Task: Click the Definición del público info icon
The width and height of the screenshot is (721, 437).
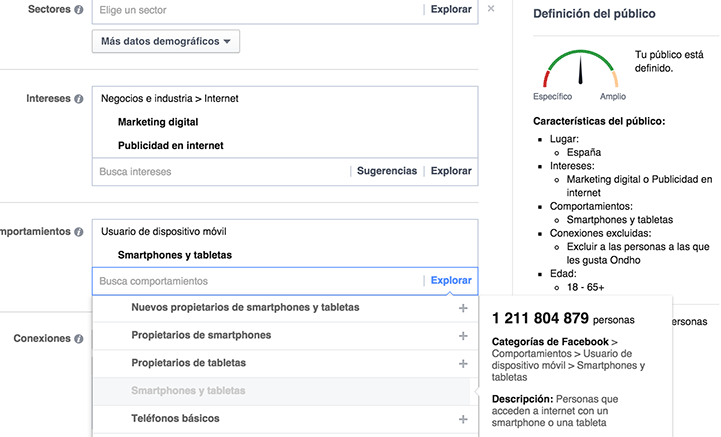Action: point(666,14)
